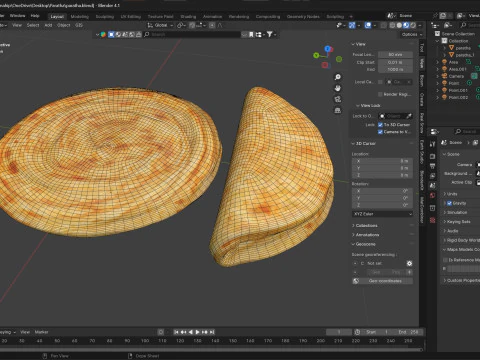480x360 pixels.
Task: Open the GIS menu in the viewport header
Action: (x=79, y=25)
